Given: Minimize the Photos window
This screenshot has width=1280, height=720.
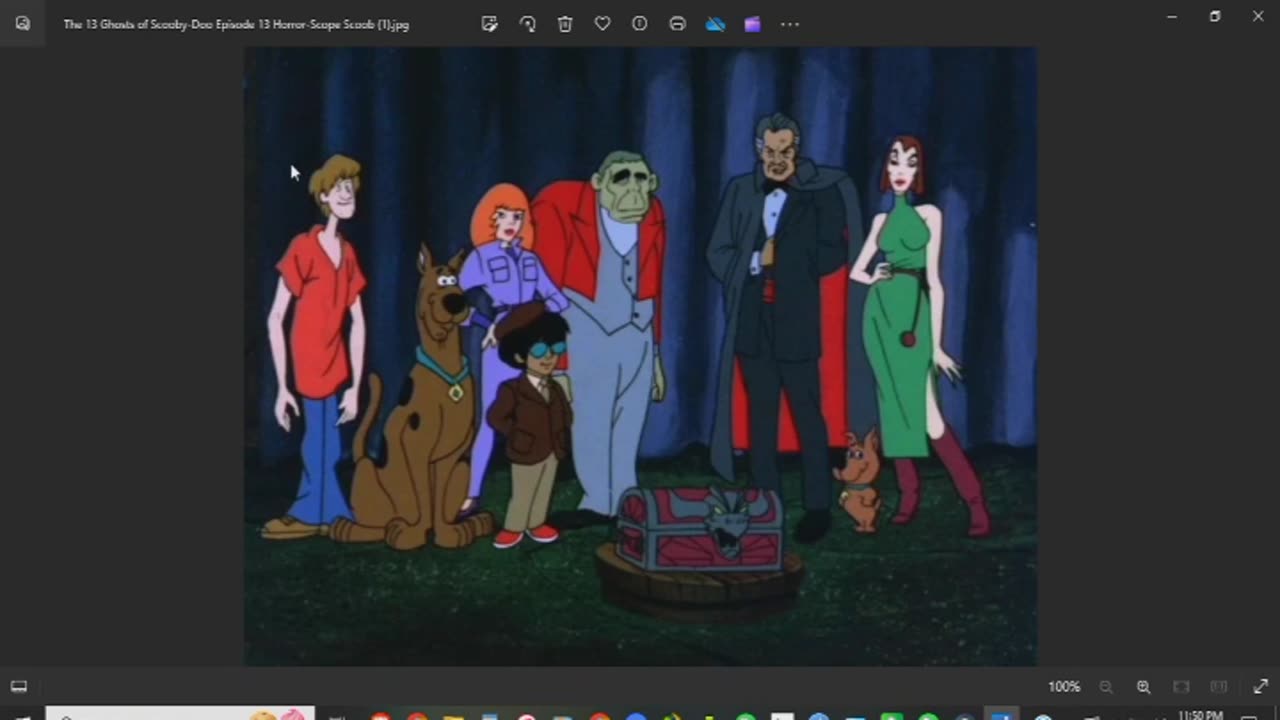Looking at the screenshot, I should [x=1172, y=17].
